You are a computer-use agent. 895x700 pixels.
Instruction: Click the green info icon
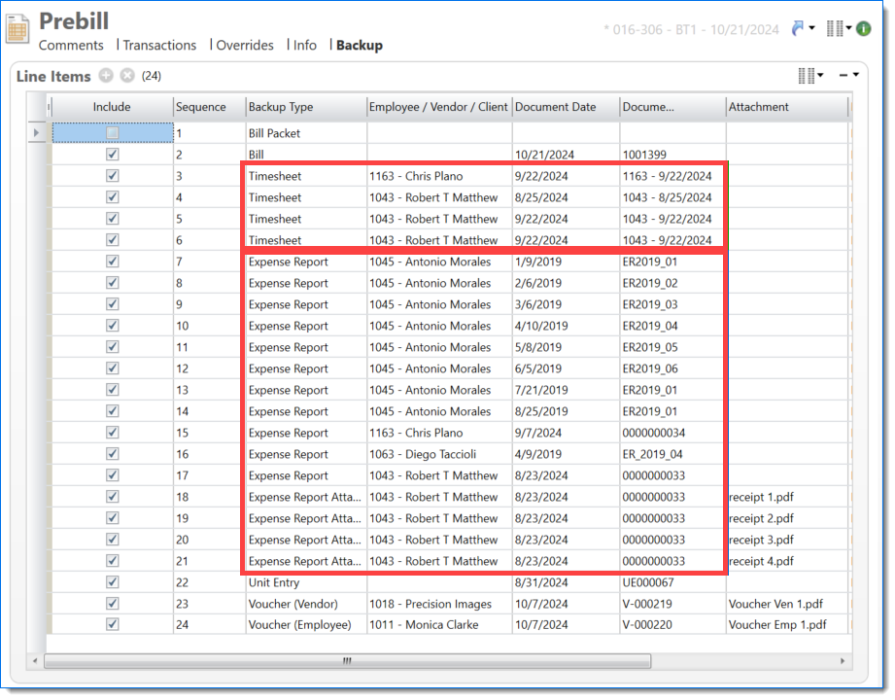pos(863,29)
